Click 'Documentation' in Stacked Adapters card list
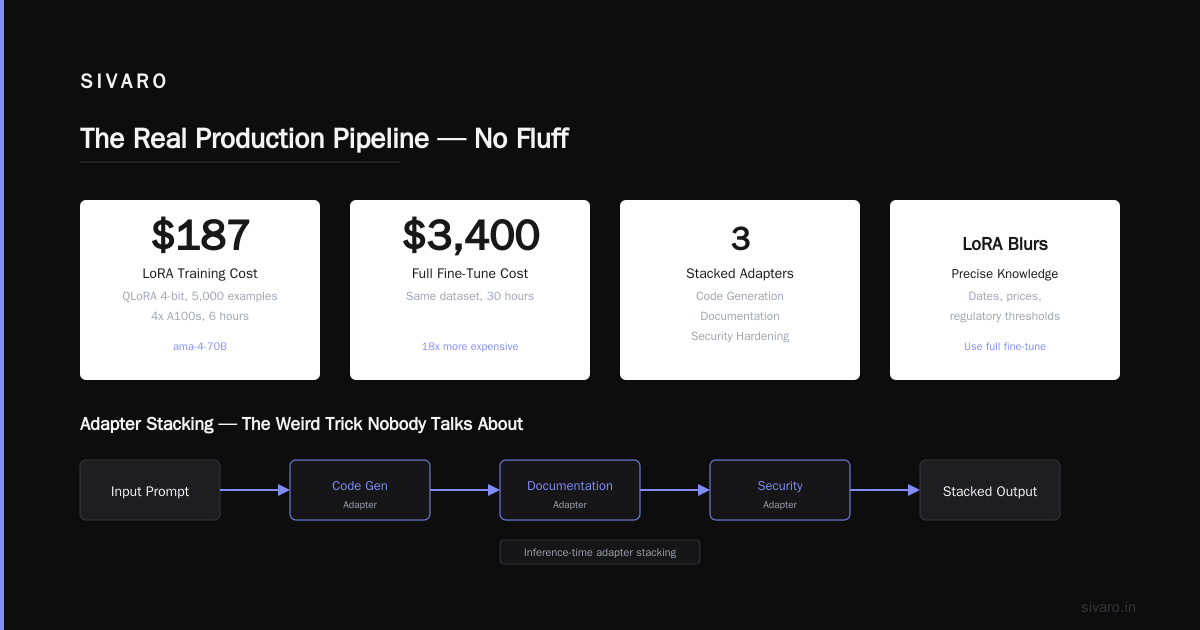1200x630 pixels. coord(740,316)
